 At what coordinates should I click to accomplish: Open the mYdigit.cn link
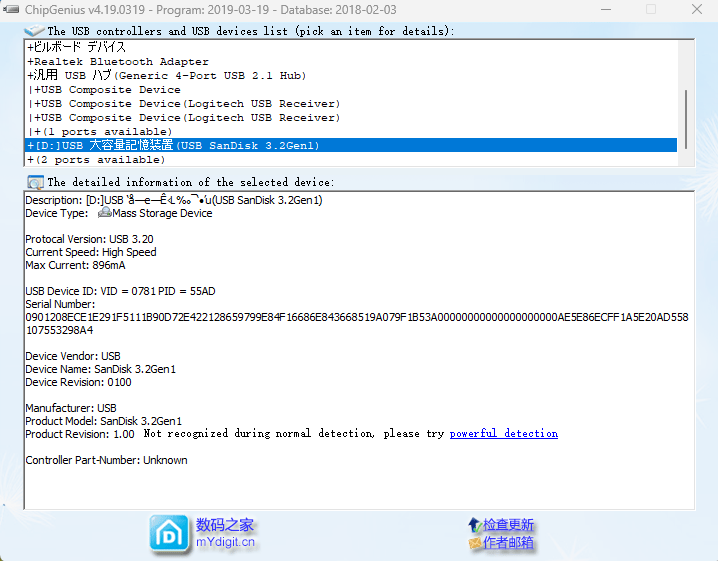click(225, 542)
